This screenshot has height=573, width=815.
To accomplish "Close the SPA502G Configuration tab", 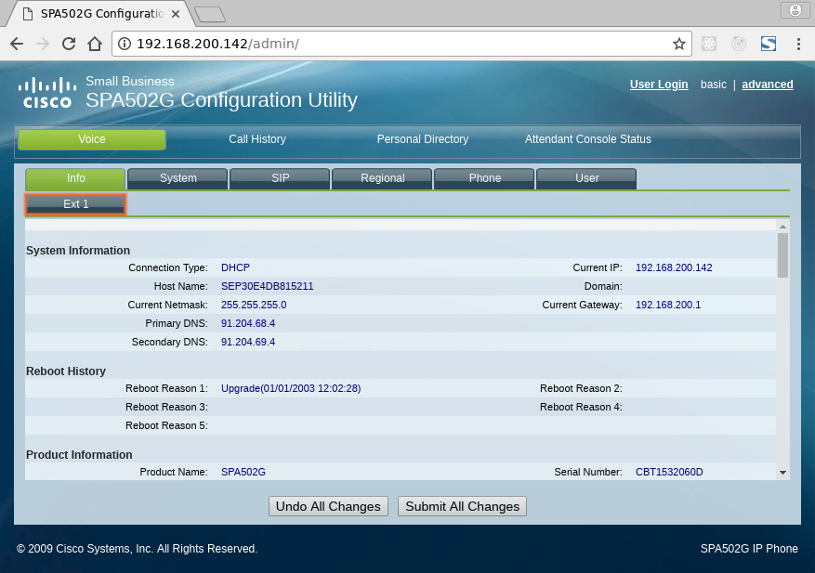I will [x=176, y=14].
